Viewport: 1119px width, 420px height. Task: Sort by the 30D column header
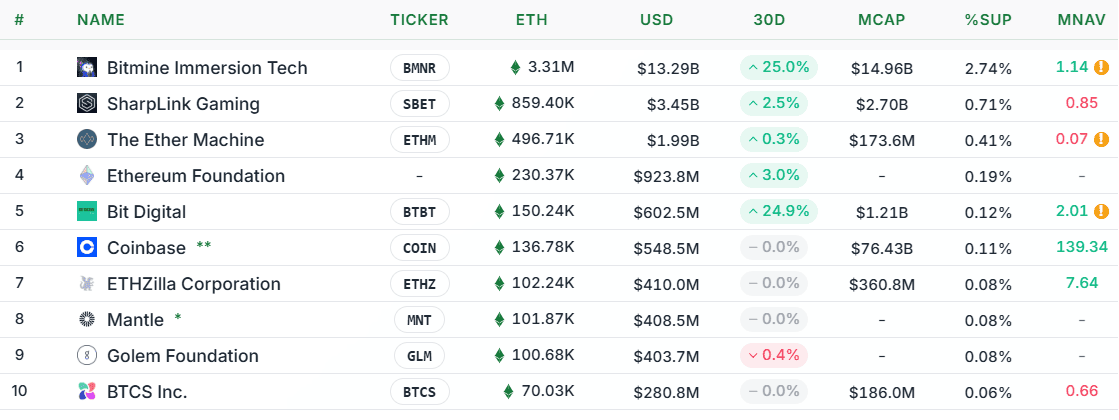pos(769,19)
